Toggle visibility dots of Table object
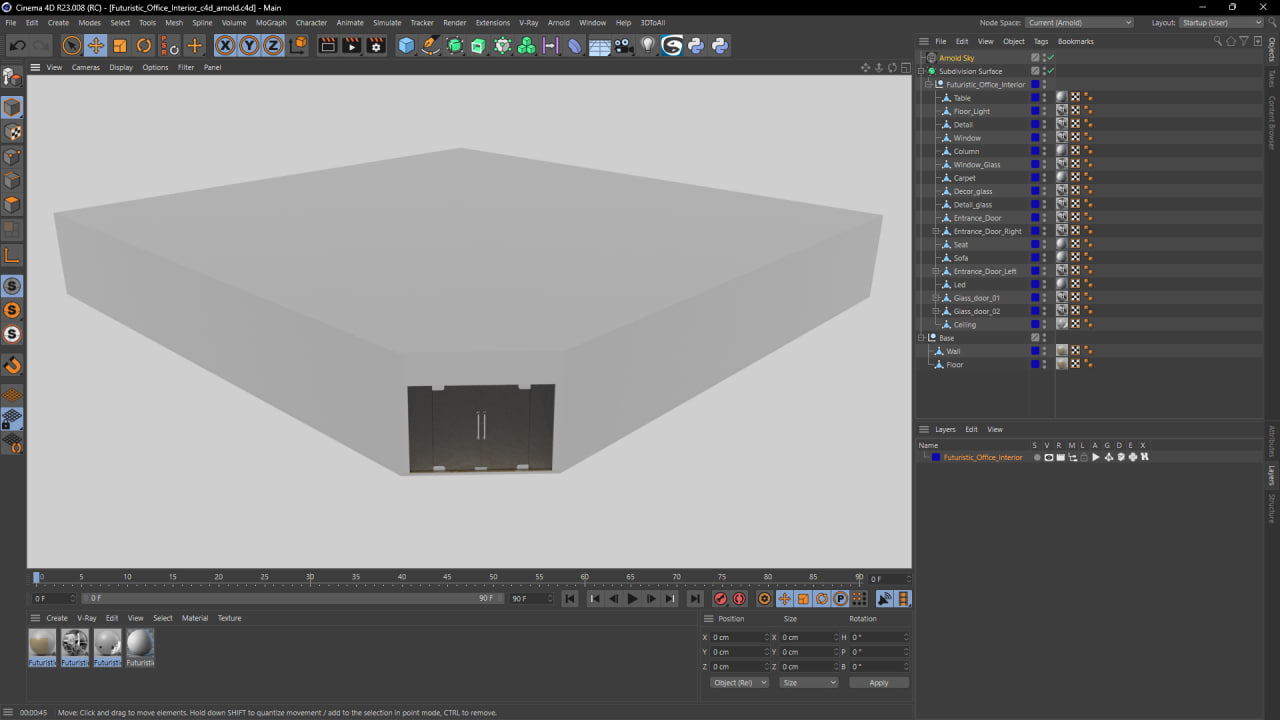The width and height of the screenshot is (1280, 720). pyautogui.click(x=1045, y=98)
